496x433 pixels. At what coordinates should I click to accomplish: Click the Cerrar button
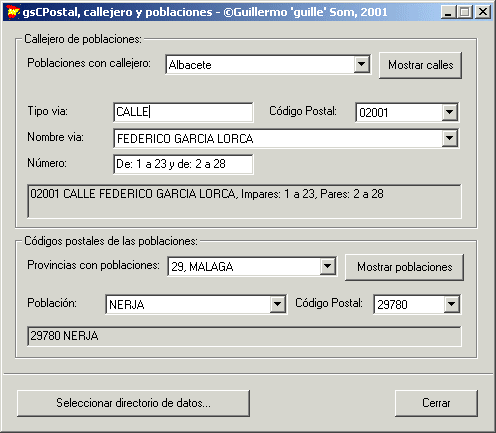tap(436, 403)
